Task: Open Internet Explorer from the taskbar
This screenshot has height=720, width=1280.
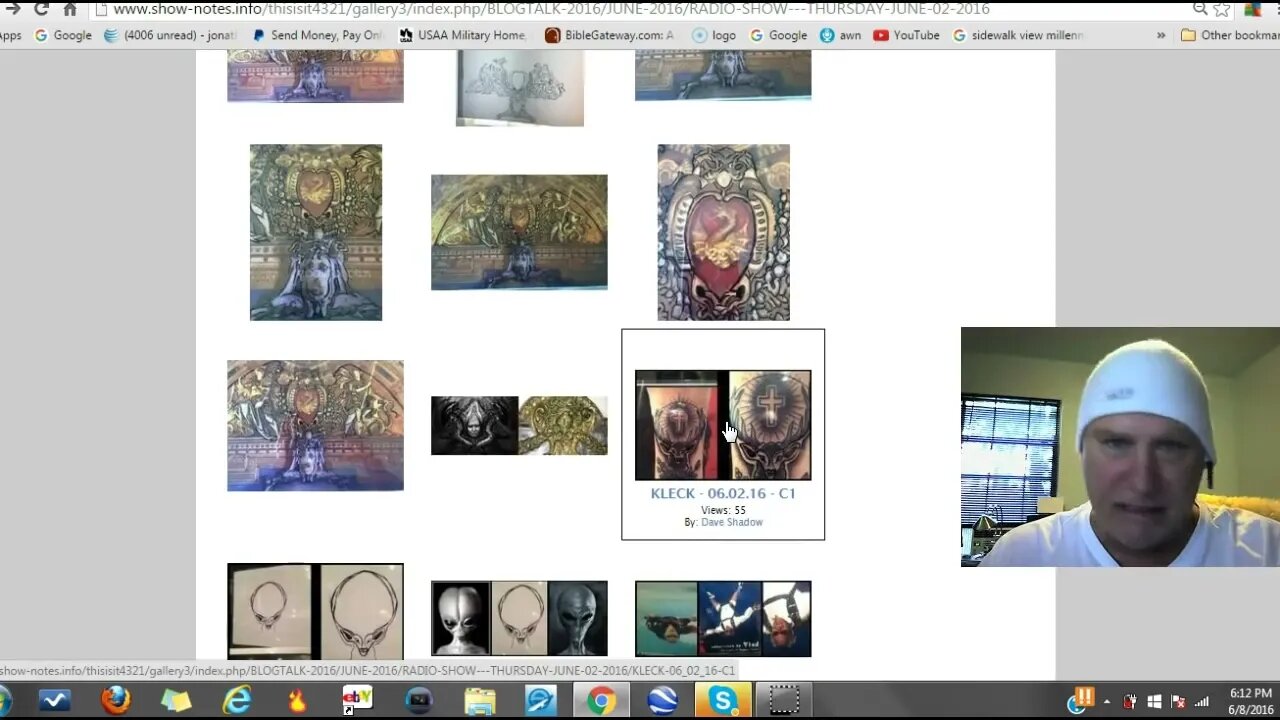Action: pos(237,700)
